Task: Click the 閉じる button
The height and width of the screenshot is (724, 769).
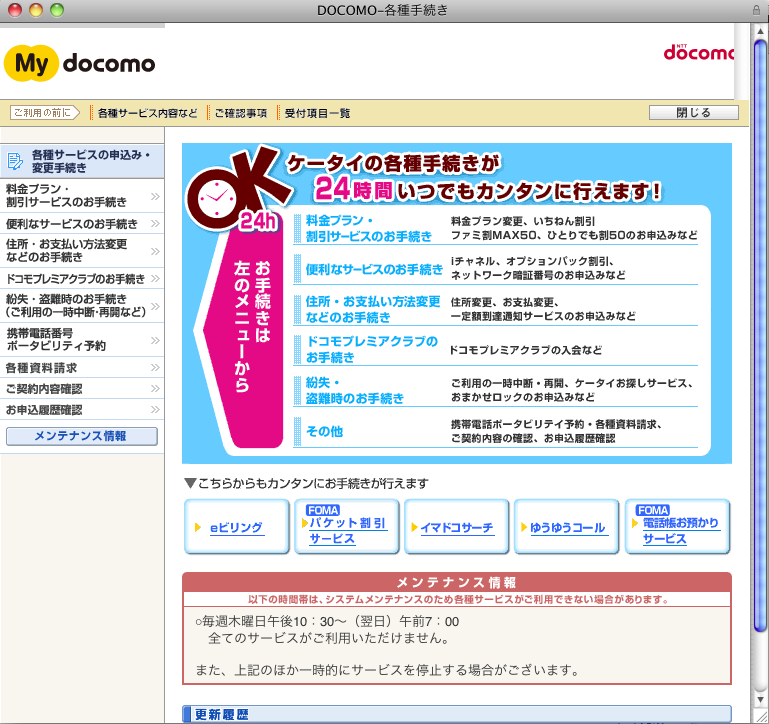Action: (693, 113)
